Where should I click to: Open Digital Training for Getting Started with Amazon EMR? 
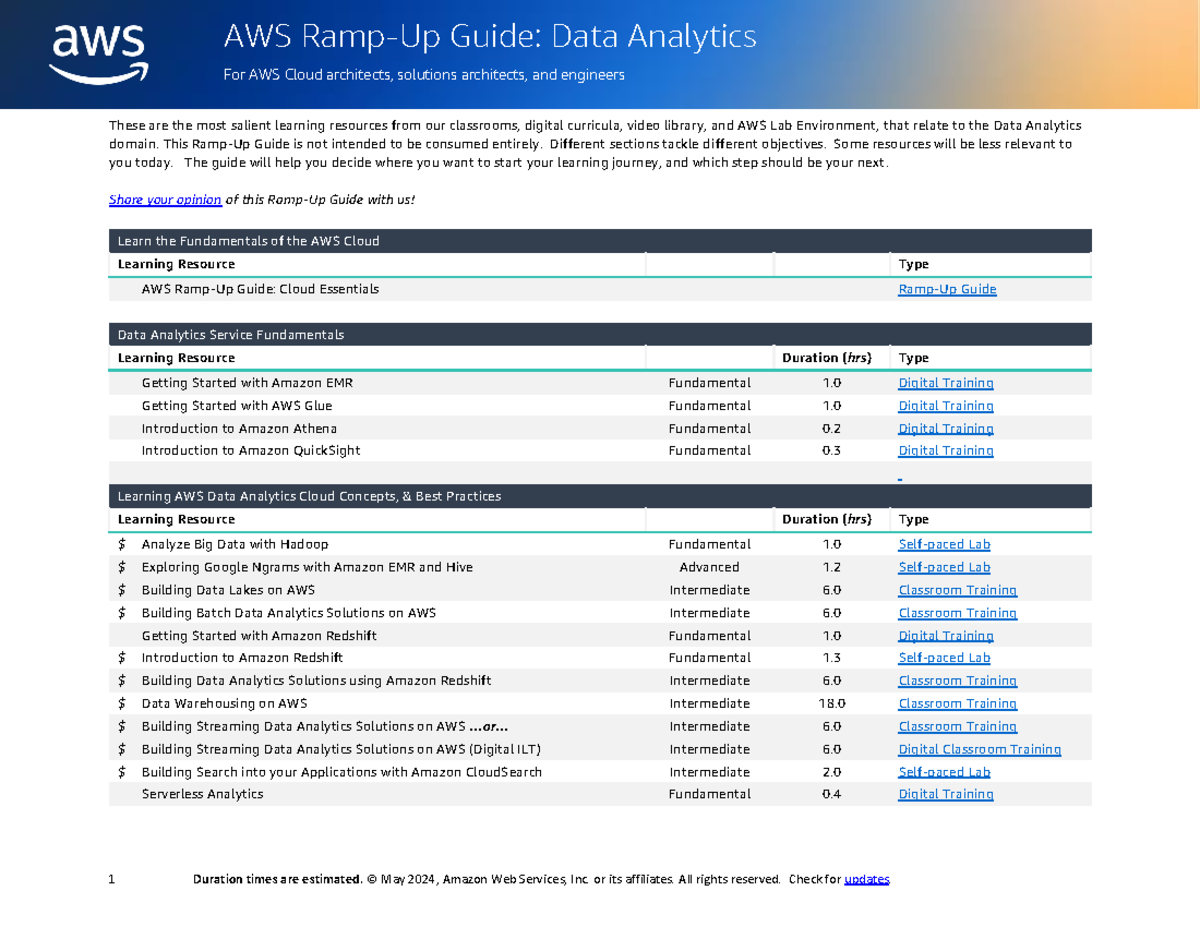945,382
